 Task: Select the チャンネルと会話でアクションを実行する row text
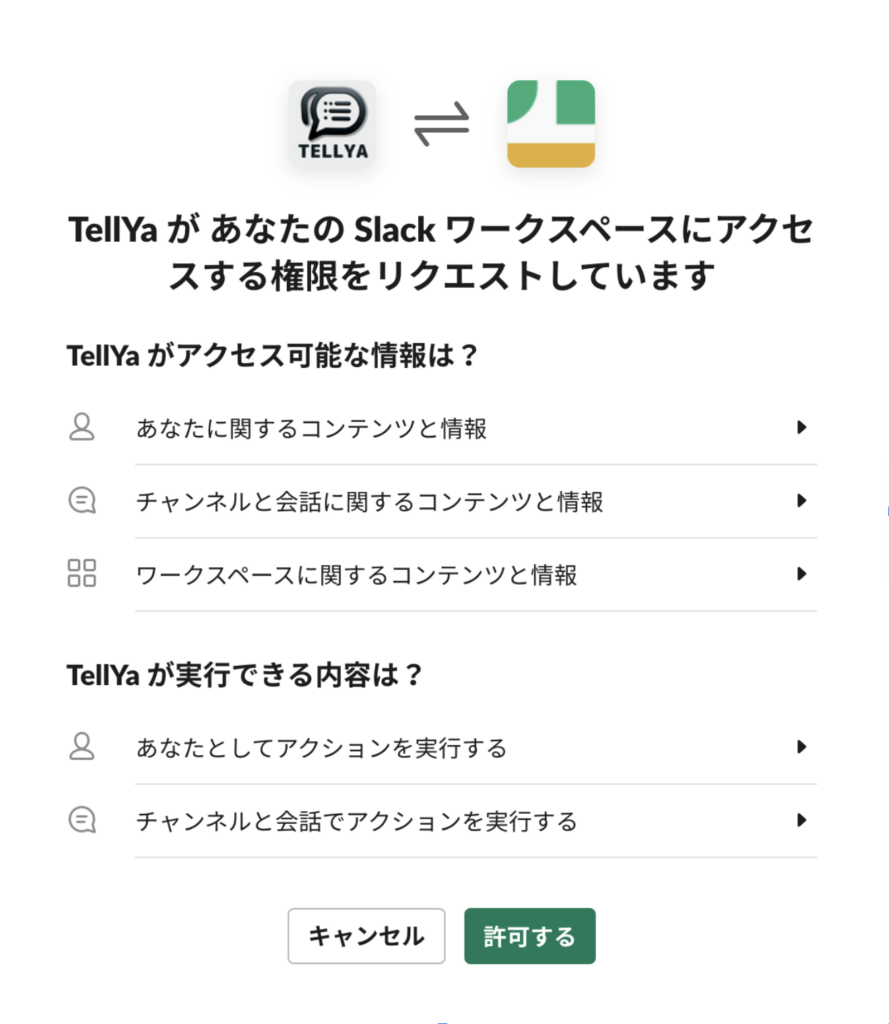click(357, 821)
